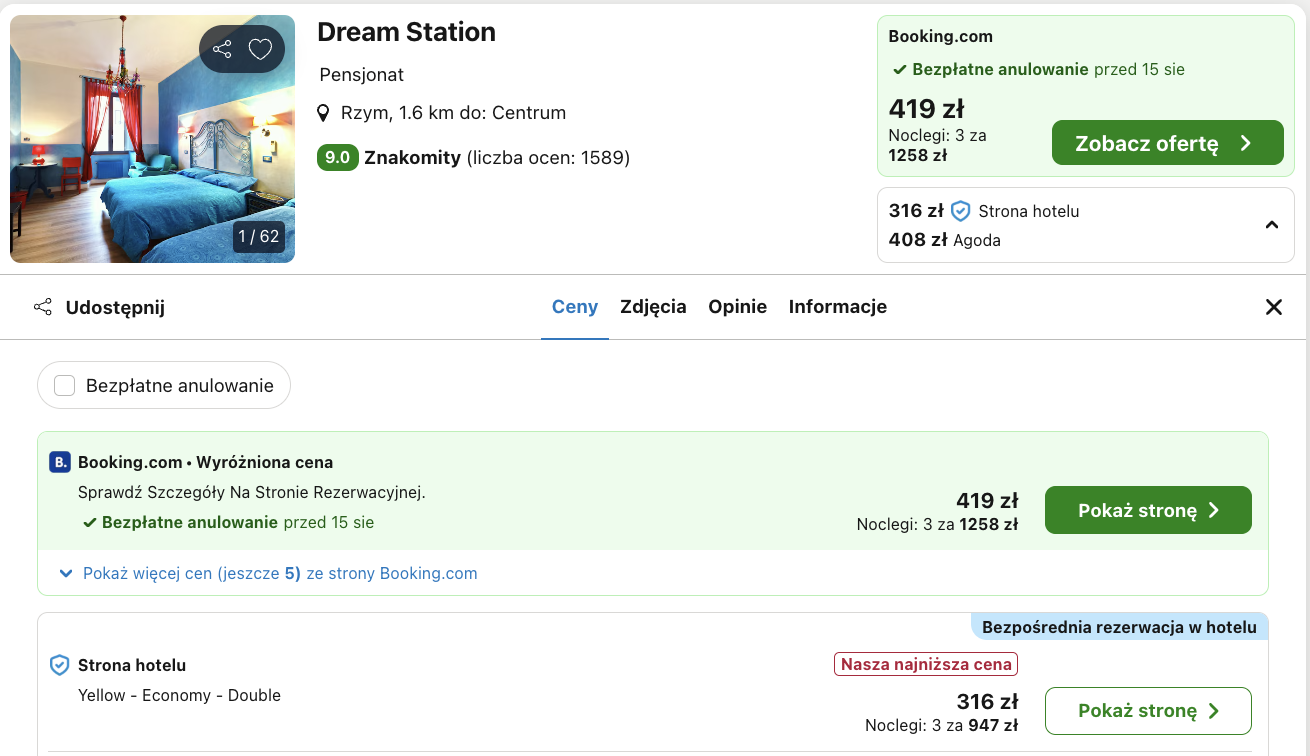
Task: Click the 408 zł Agoda price
Action: coord(945,240)
